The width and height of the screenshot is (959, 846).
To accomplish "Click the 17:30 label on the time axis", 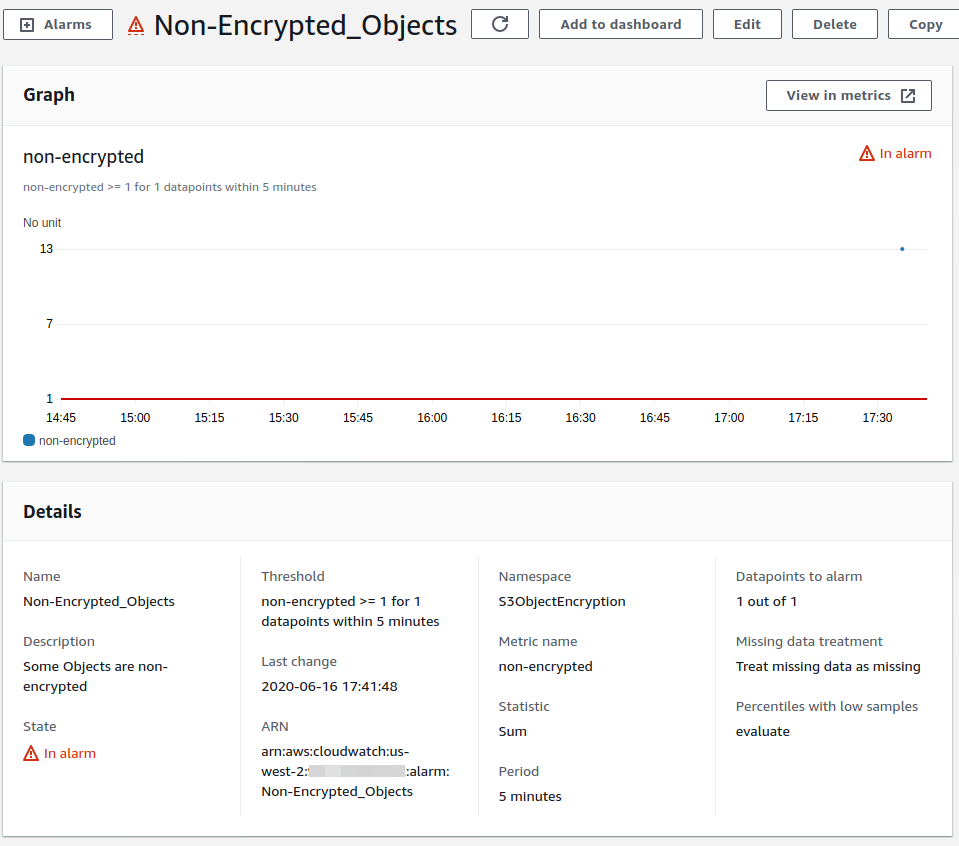I will 877,418.
